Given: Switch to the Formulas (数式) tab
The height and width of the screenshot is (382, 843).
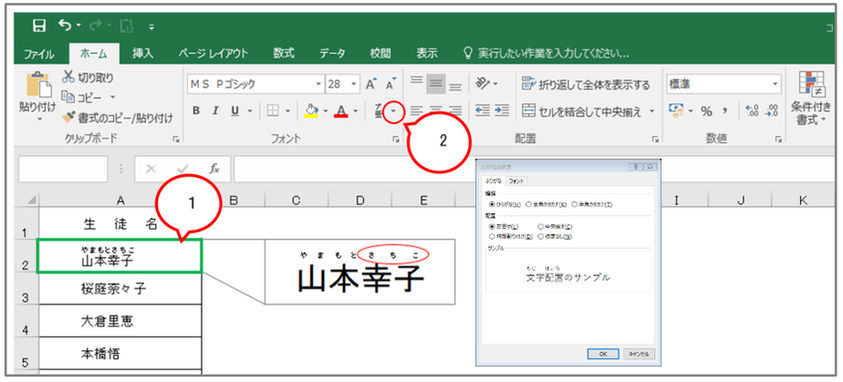Looking at the screenshot, I should click(x=283, y=53).
